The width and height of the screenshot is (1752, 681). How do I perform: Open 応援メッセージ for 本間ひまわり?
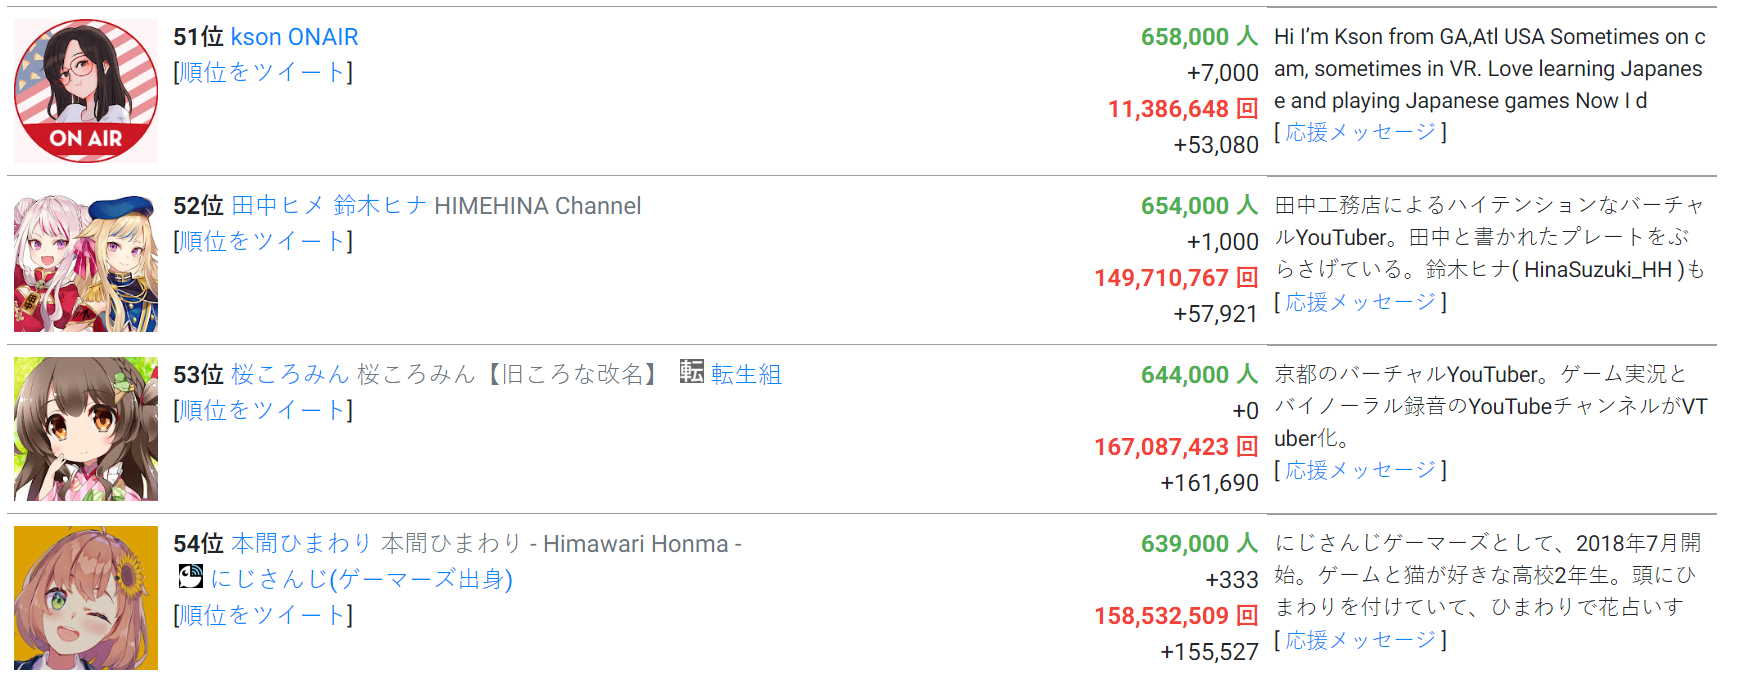(x=1360, y=641)
